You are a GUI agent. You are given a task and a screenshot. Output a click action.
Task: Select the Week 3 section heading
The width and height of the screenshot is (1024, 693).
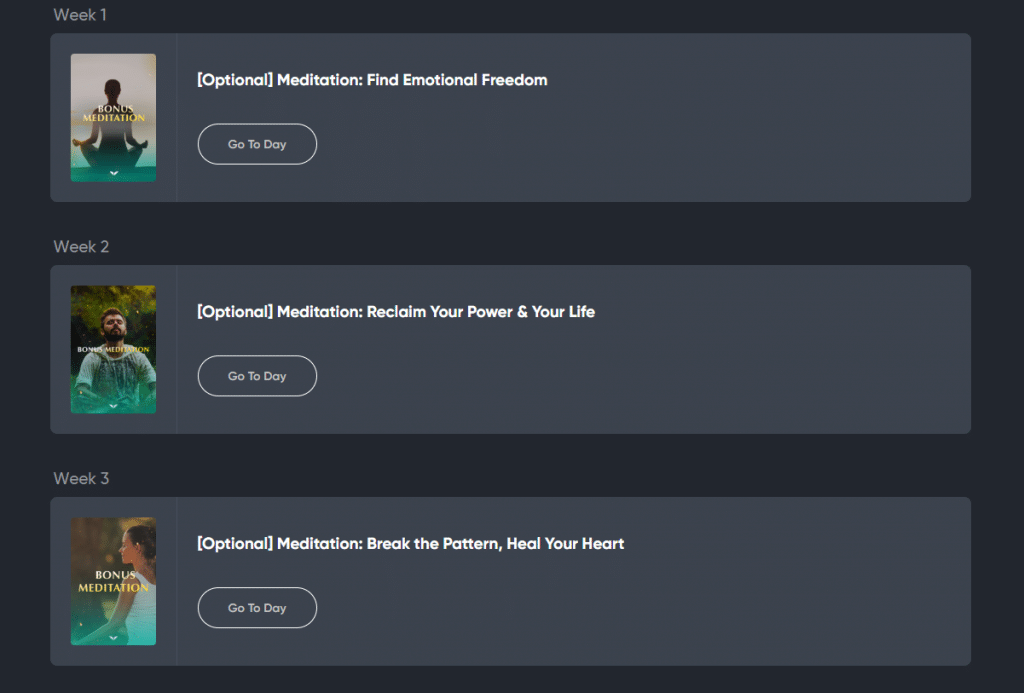[81, 479]
